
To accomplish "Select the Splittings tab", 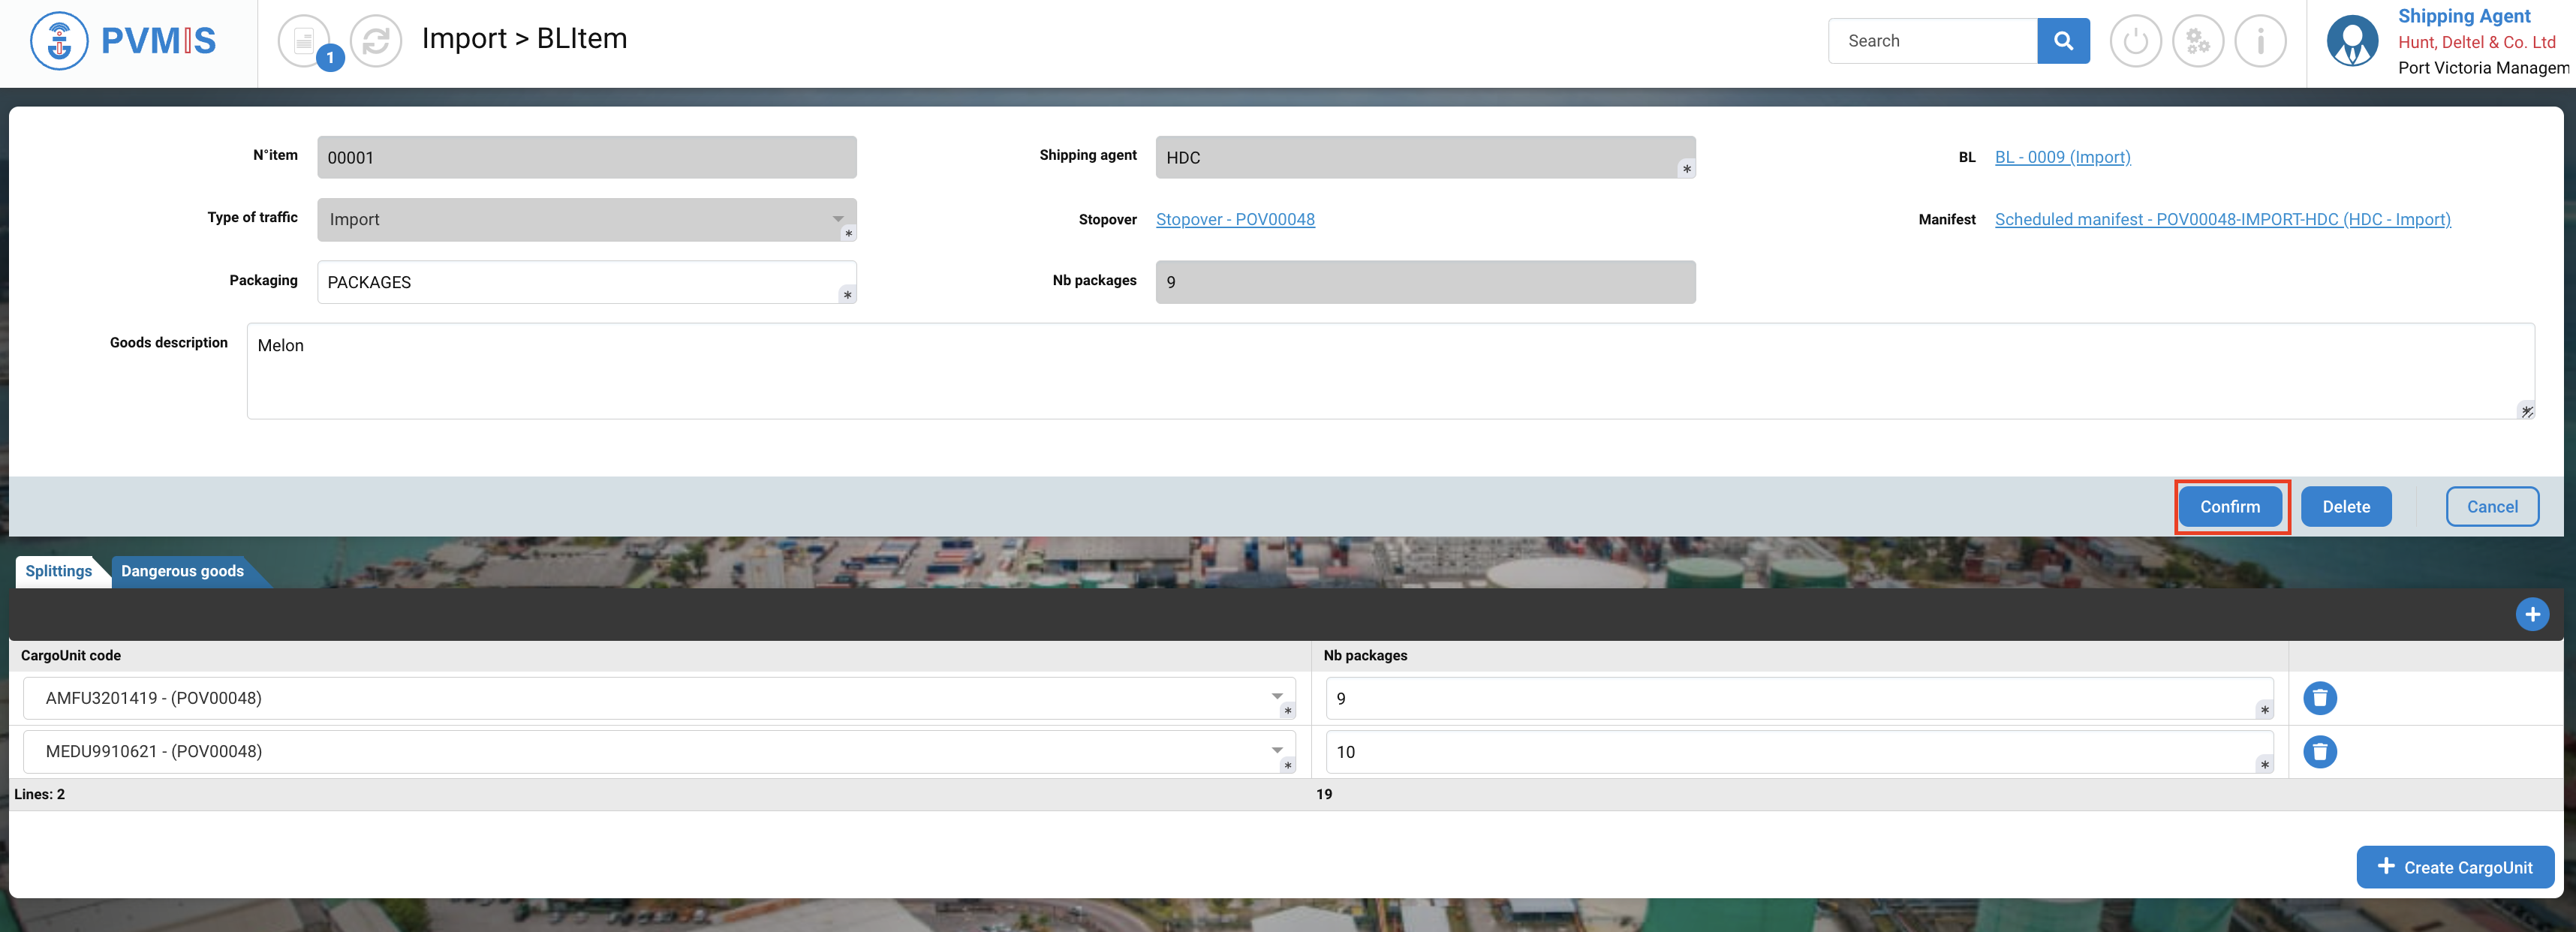I will coord(58,571).
